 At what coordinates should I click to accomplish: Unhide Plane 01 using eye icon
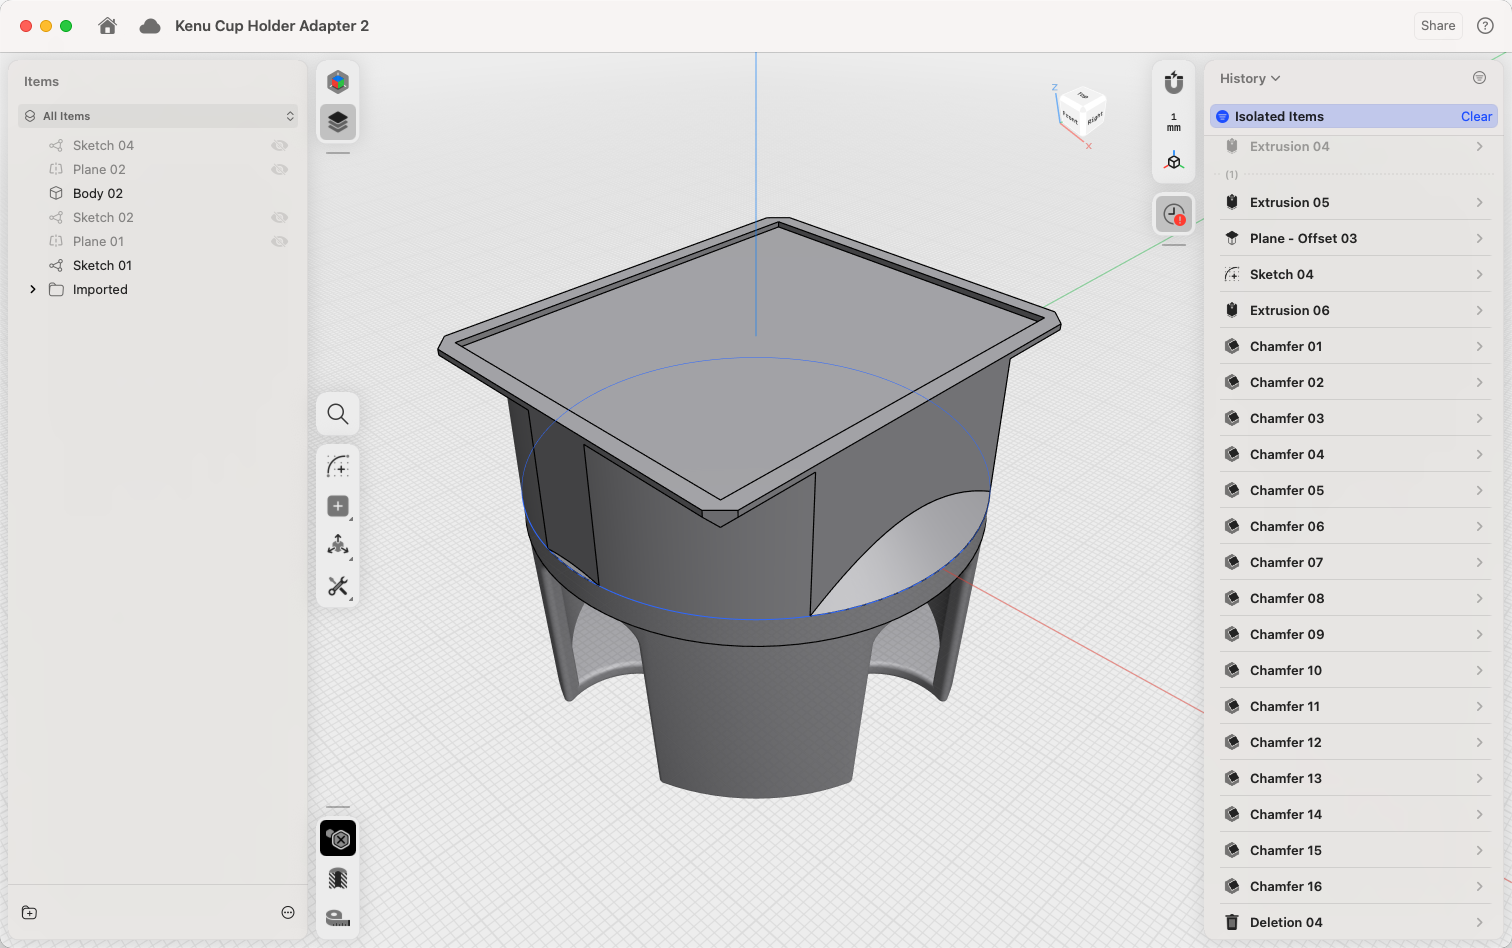[280, 242]
